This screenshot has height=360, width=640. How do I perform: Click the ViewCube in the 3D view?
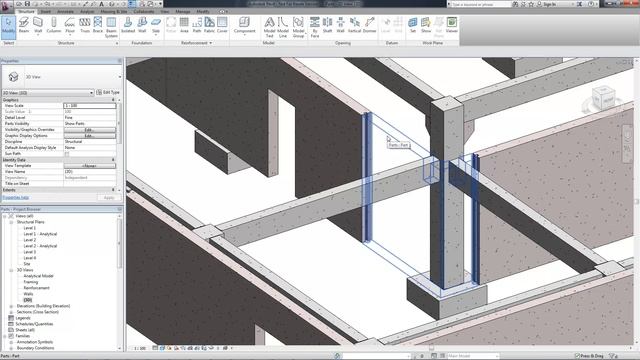603,98
